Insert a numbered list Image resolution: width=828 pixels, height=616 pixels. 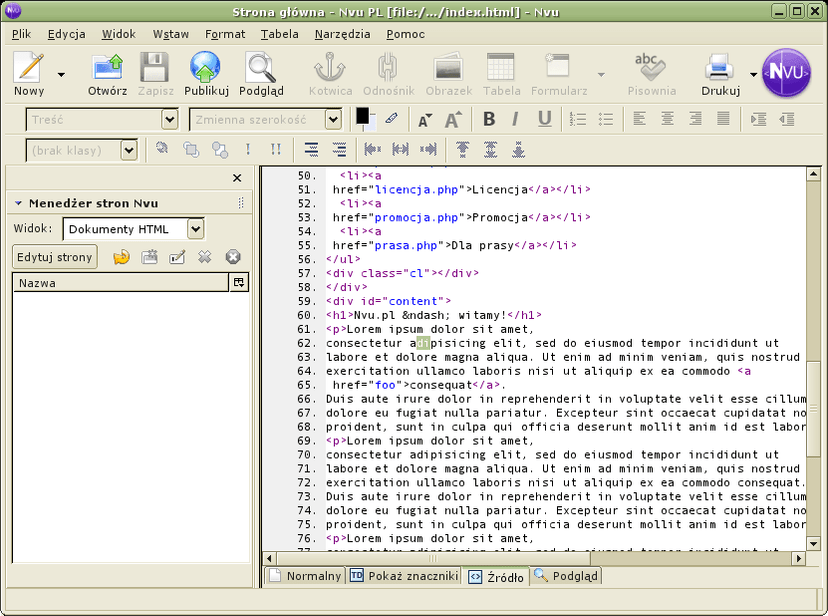[x=578, y=119]
